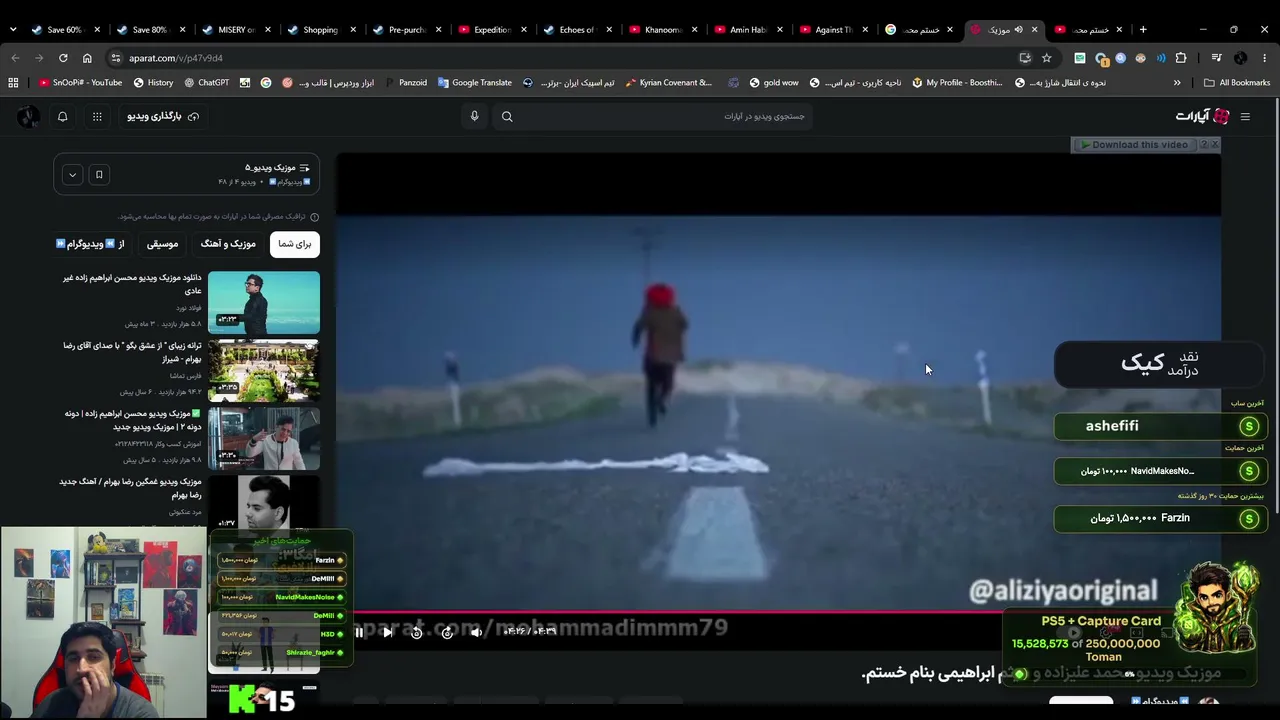Select the از ویدیوگرام tab
The width and height of the screenshot is (1280, 720).
[x=90, y=244]
